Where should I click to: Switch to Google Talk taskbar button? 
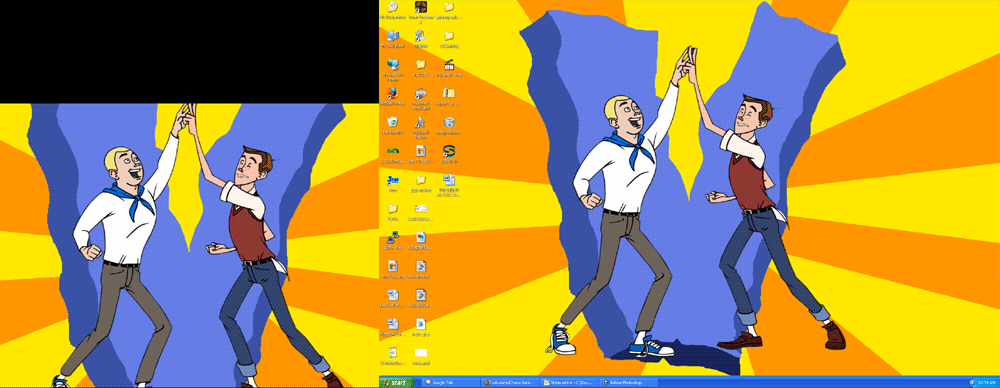coord(450,382)
